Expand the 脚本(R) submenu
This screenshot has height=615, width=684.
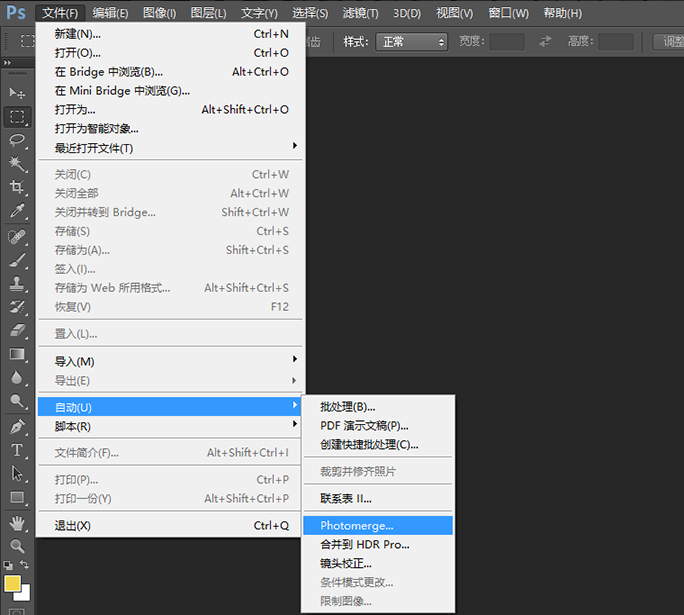tap(170, 426)
